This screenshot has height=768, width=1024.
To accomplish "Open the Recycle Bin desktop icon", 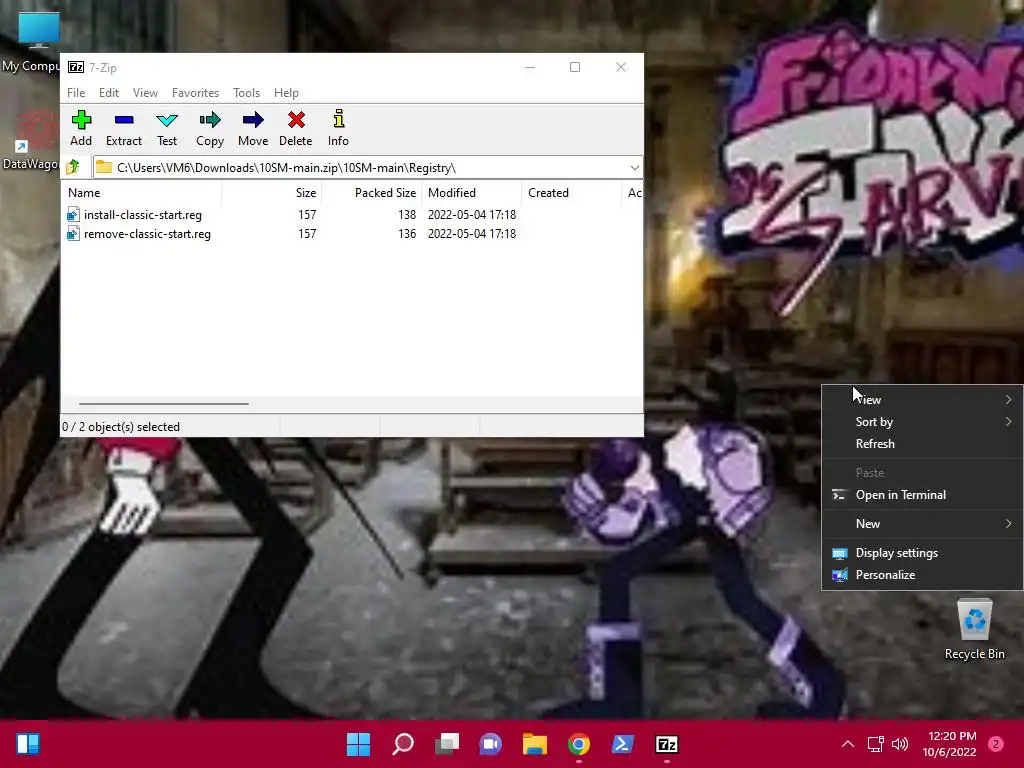I will 974,630.
